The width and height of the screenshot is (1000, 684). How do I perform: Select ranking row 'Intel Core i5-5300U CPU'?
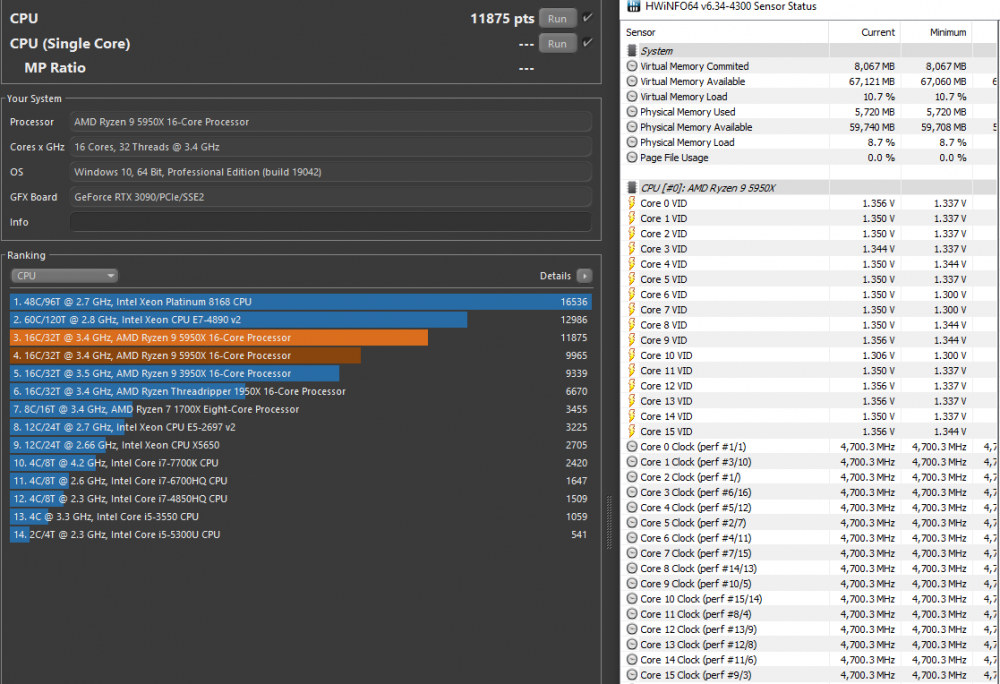[x=301, y=534]
